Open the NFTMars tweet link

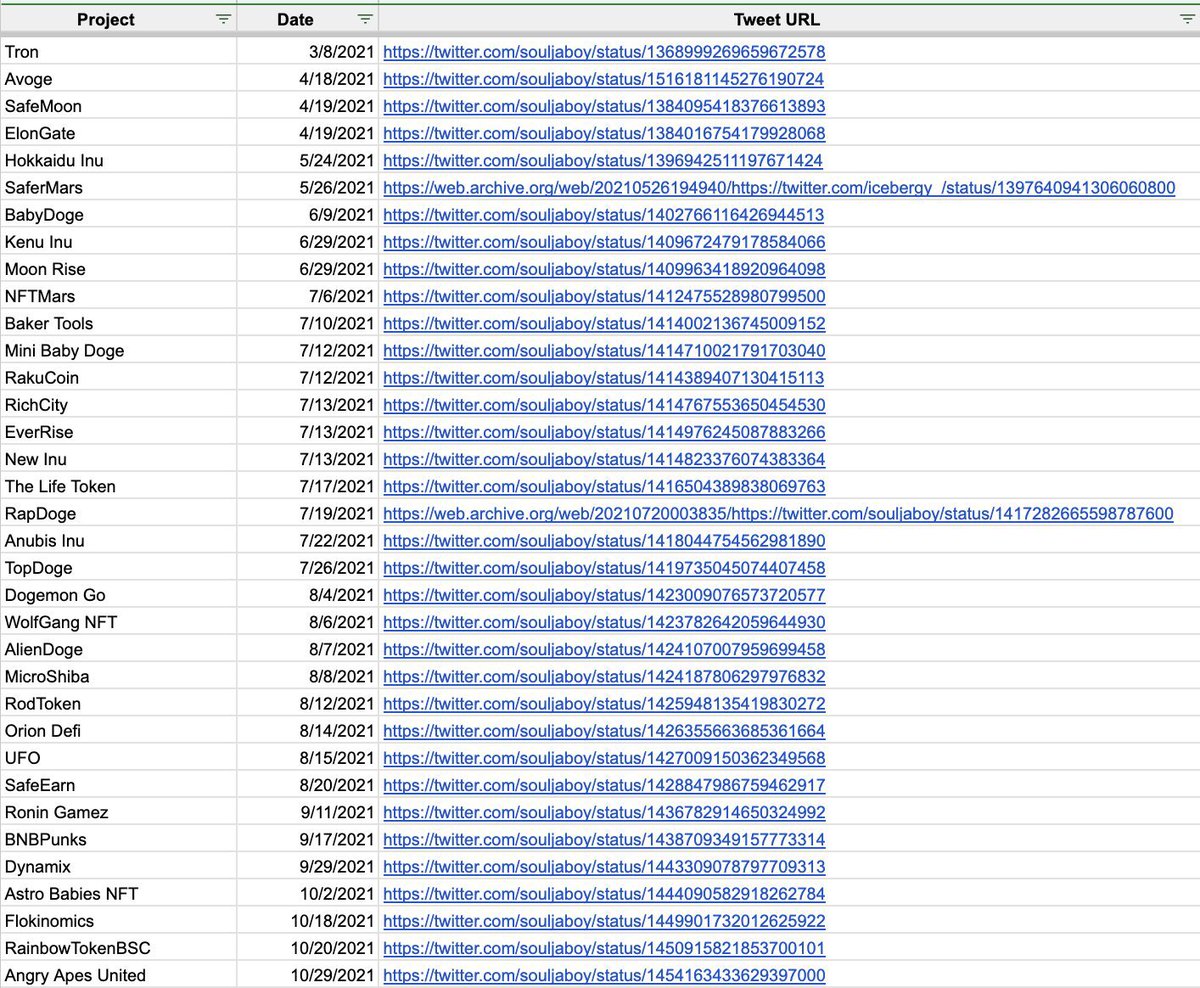604,296
